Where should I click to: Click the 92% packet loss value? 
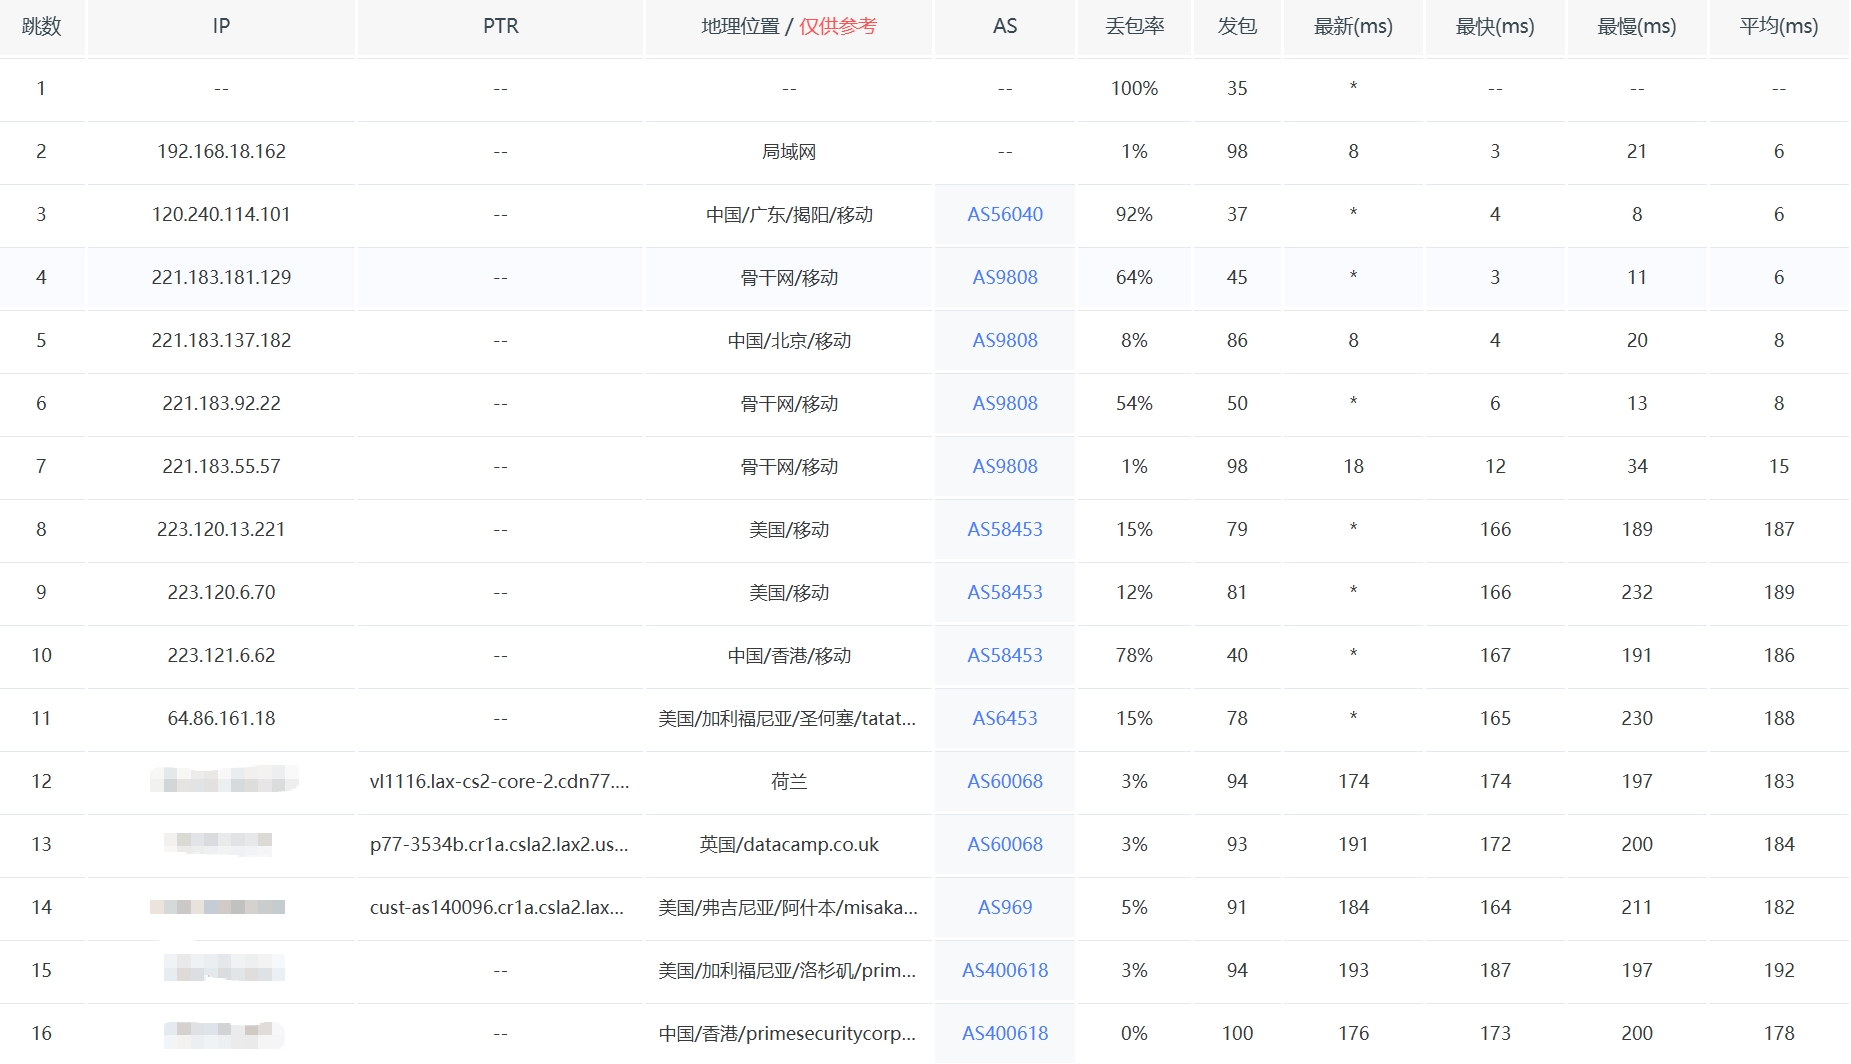pyautogui.click(x=1134, y=214)
